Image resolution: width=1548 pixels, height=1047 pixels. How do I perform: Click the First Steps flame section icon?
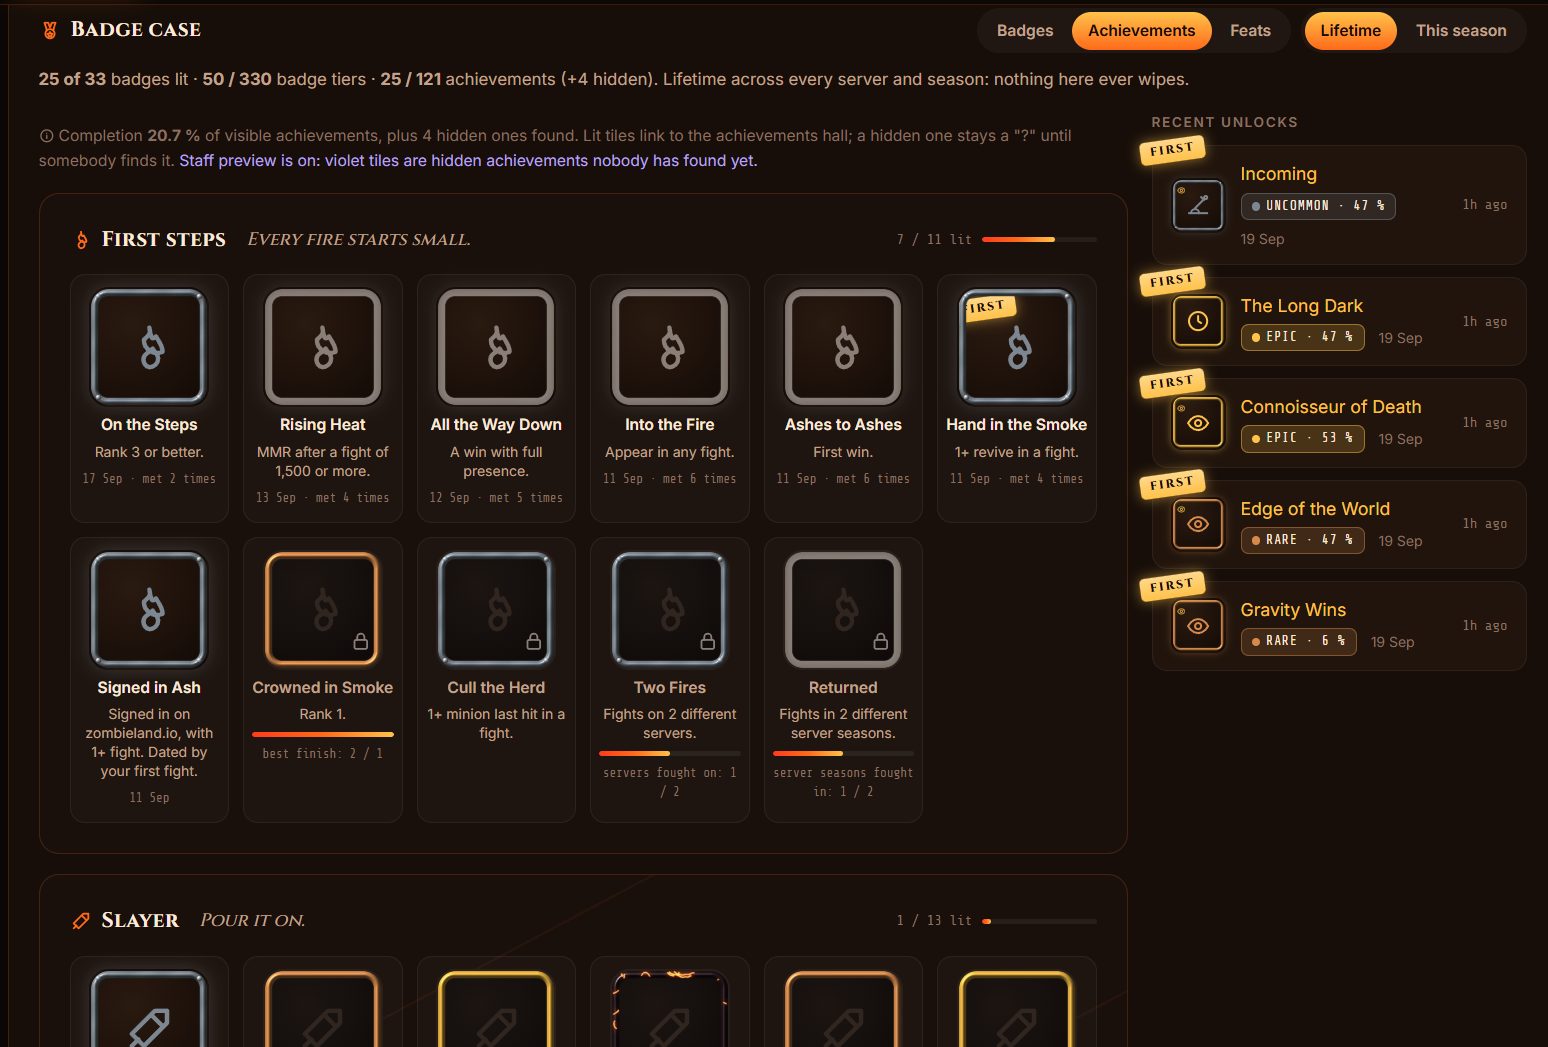click(82, 240)
